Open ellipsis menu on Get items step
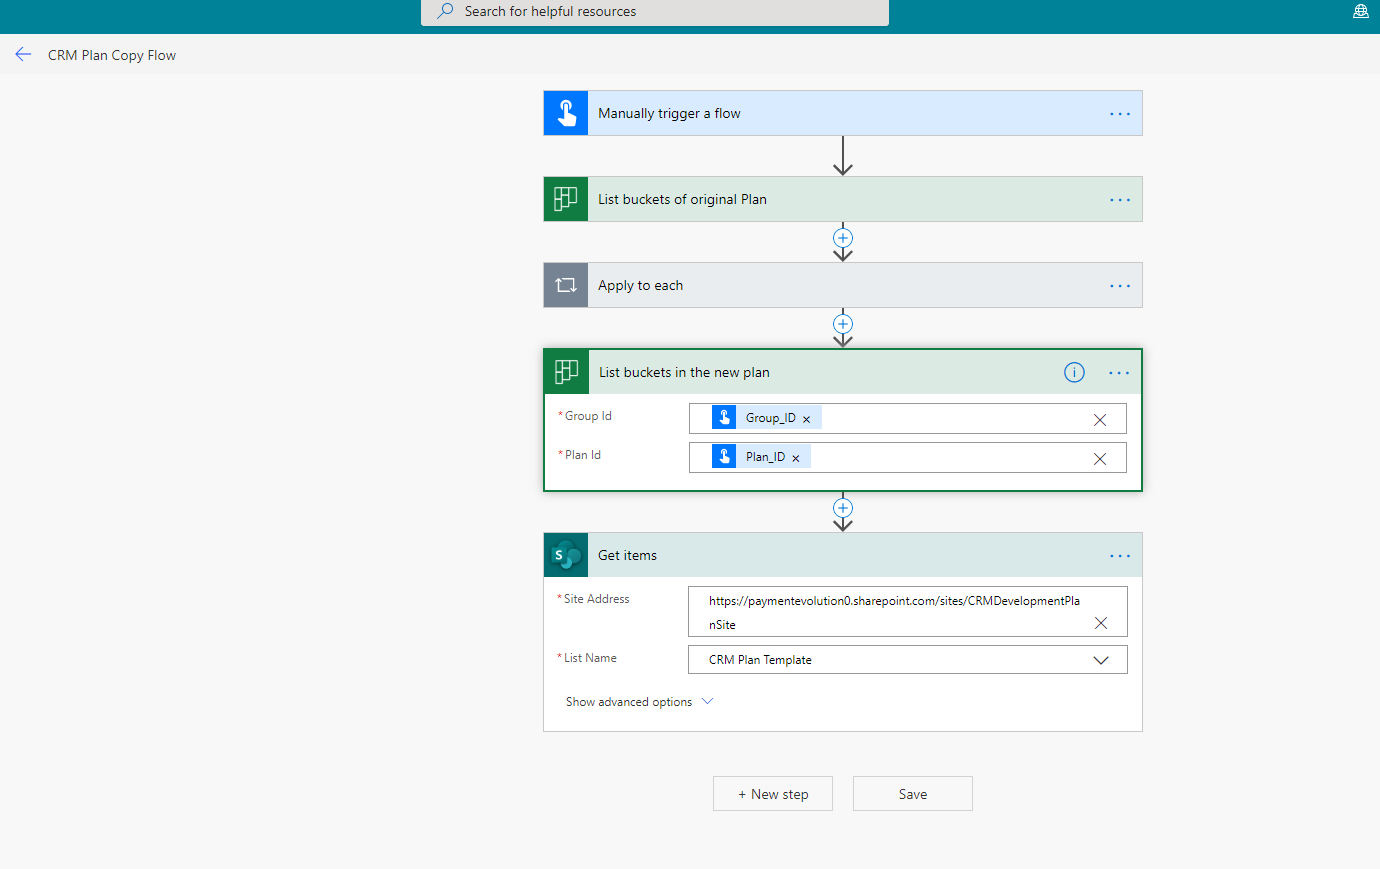The height and width of the screenshot is (869, 1380). click(x=1119, y=556)
